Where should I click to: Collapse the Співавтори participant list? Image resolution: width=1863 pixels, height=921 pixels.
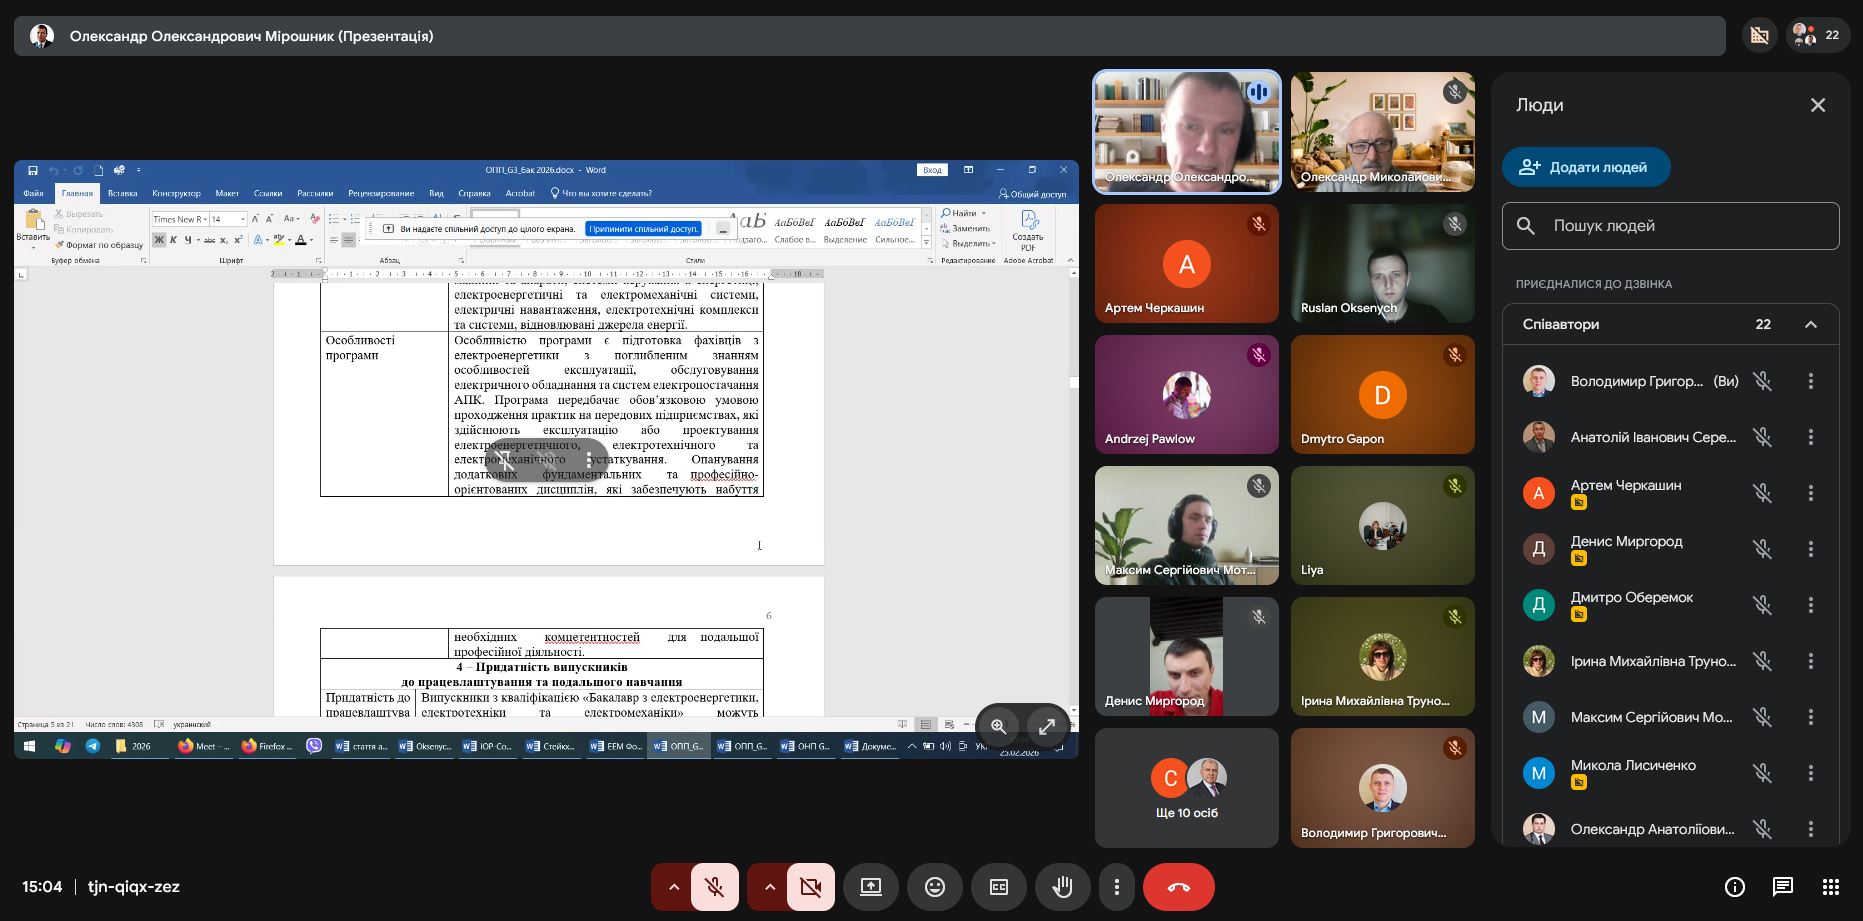(x=1810, y=324)
